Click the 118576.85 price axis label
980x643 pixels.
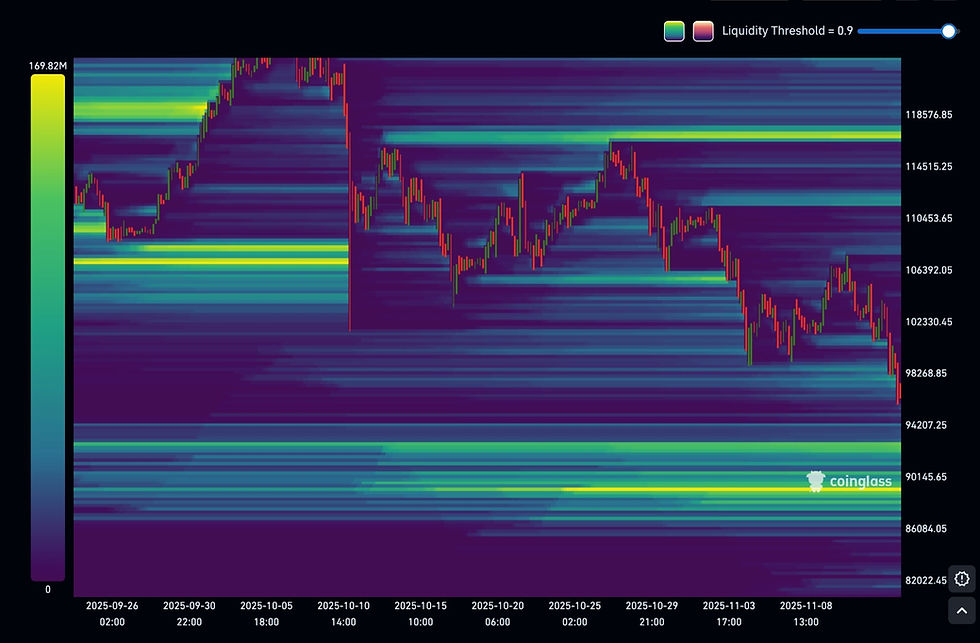point(929,115)
